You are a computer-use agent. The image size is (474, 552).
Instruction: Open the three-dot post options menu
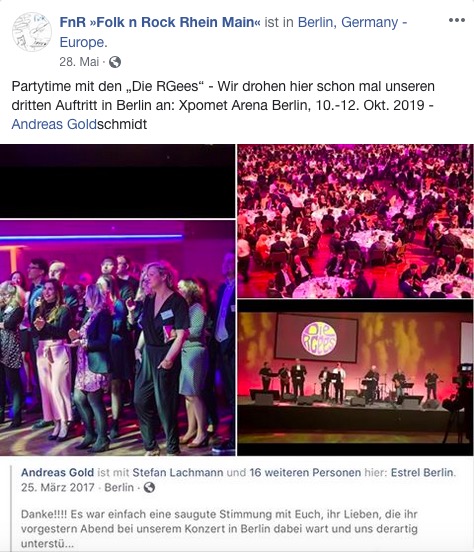(x=457, y=20)
